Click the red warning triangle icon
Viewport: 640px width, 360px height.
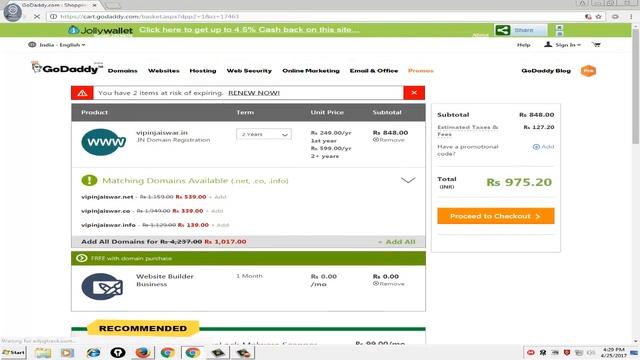[82, 93]
